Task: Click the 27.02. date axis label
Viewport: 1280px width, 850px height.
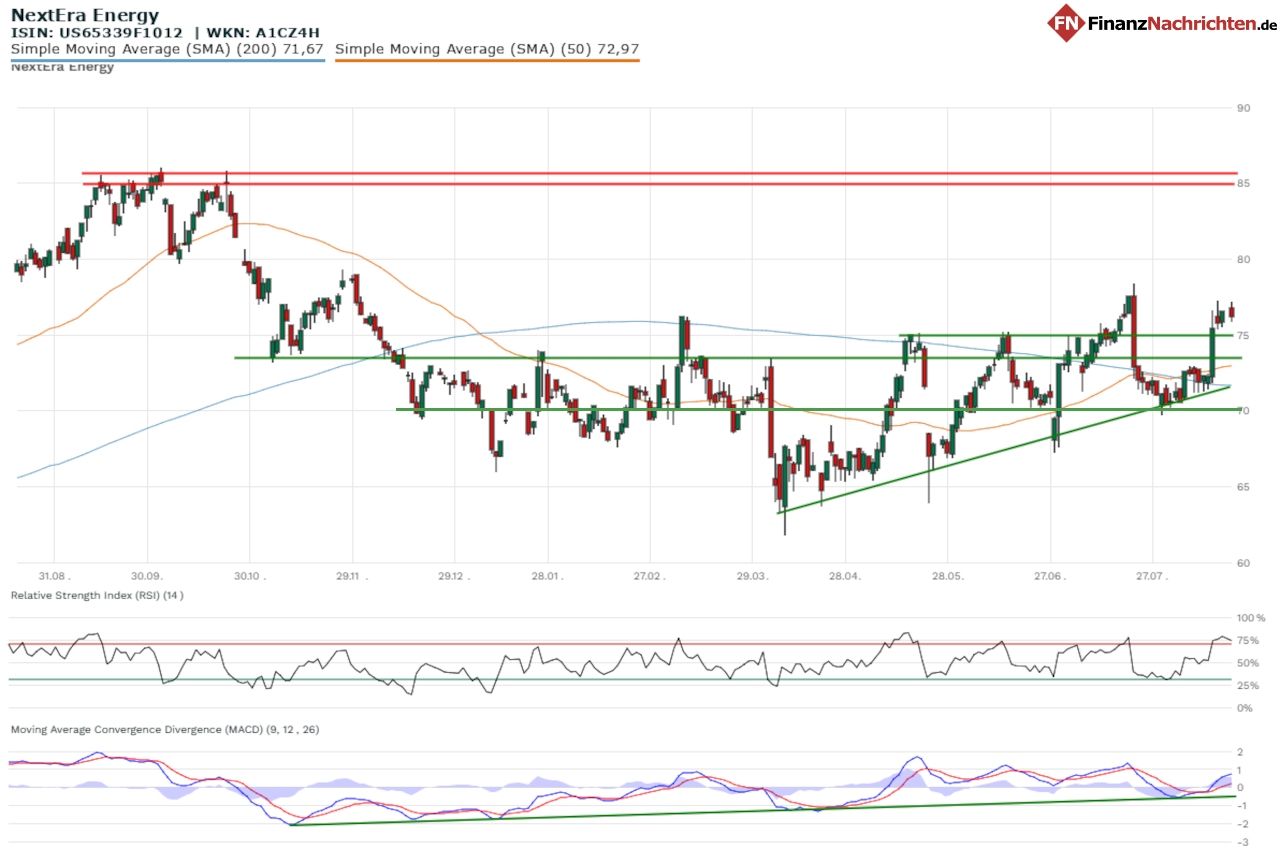Action: 650,577
